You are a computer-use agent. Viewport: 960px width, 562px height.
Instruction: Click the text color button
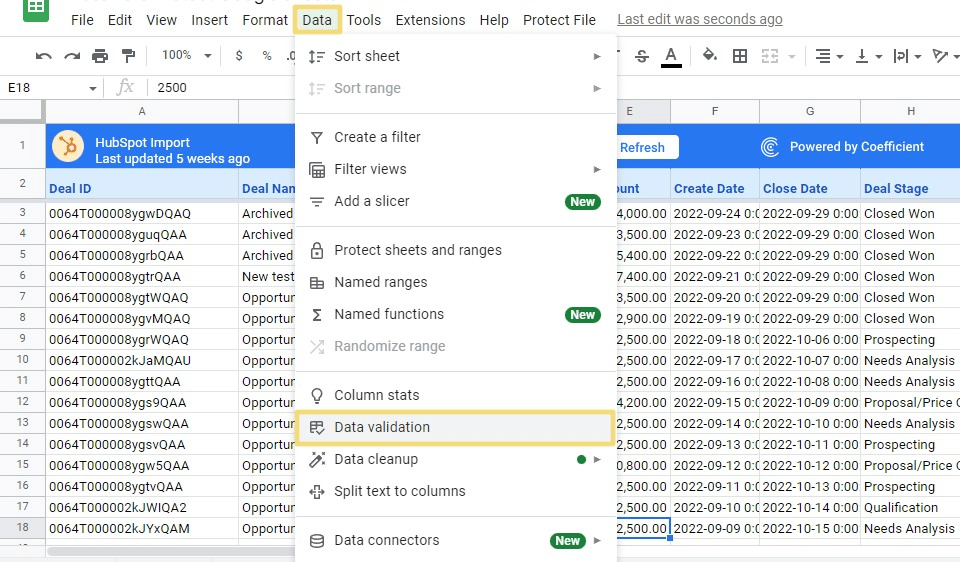coord(671,56)
